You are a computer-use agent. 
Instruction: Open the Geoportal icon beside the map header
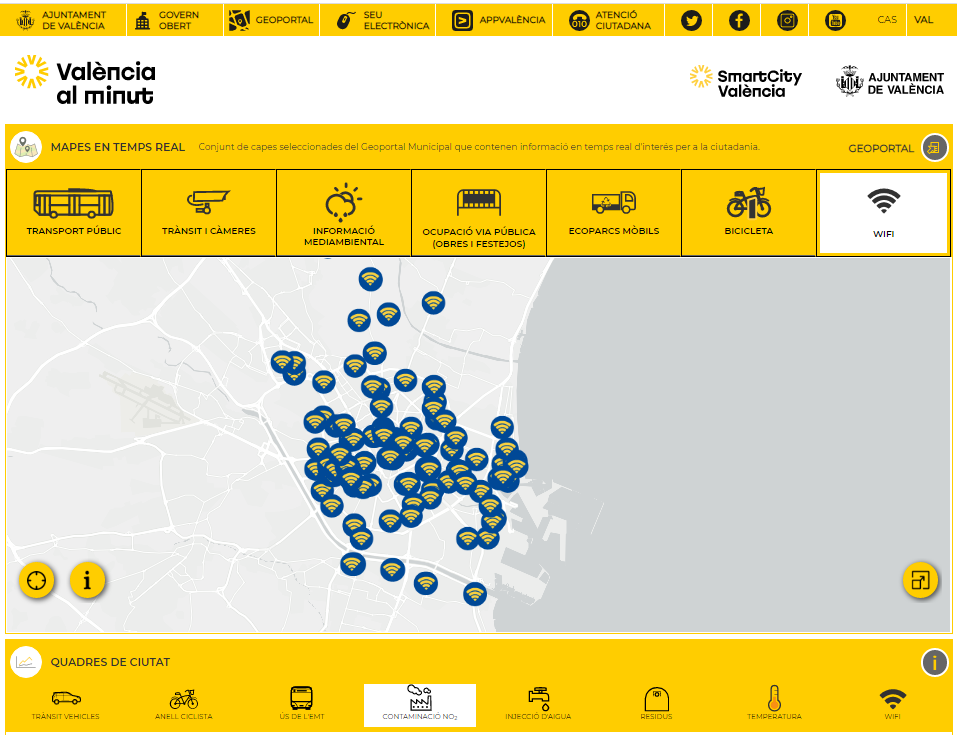pos(934,148)
